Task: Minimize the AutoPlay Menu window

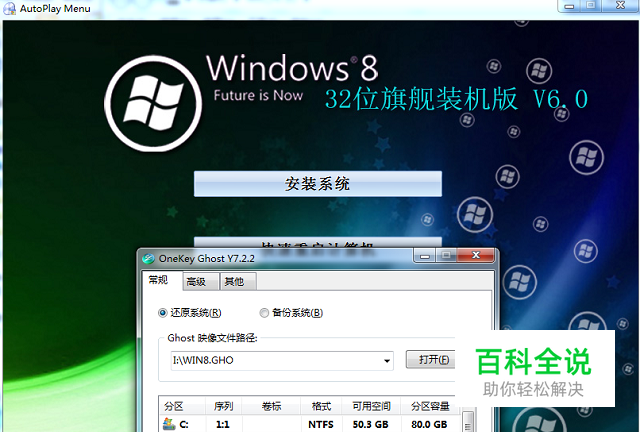Action: tap(569, 6)
